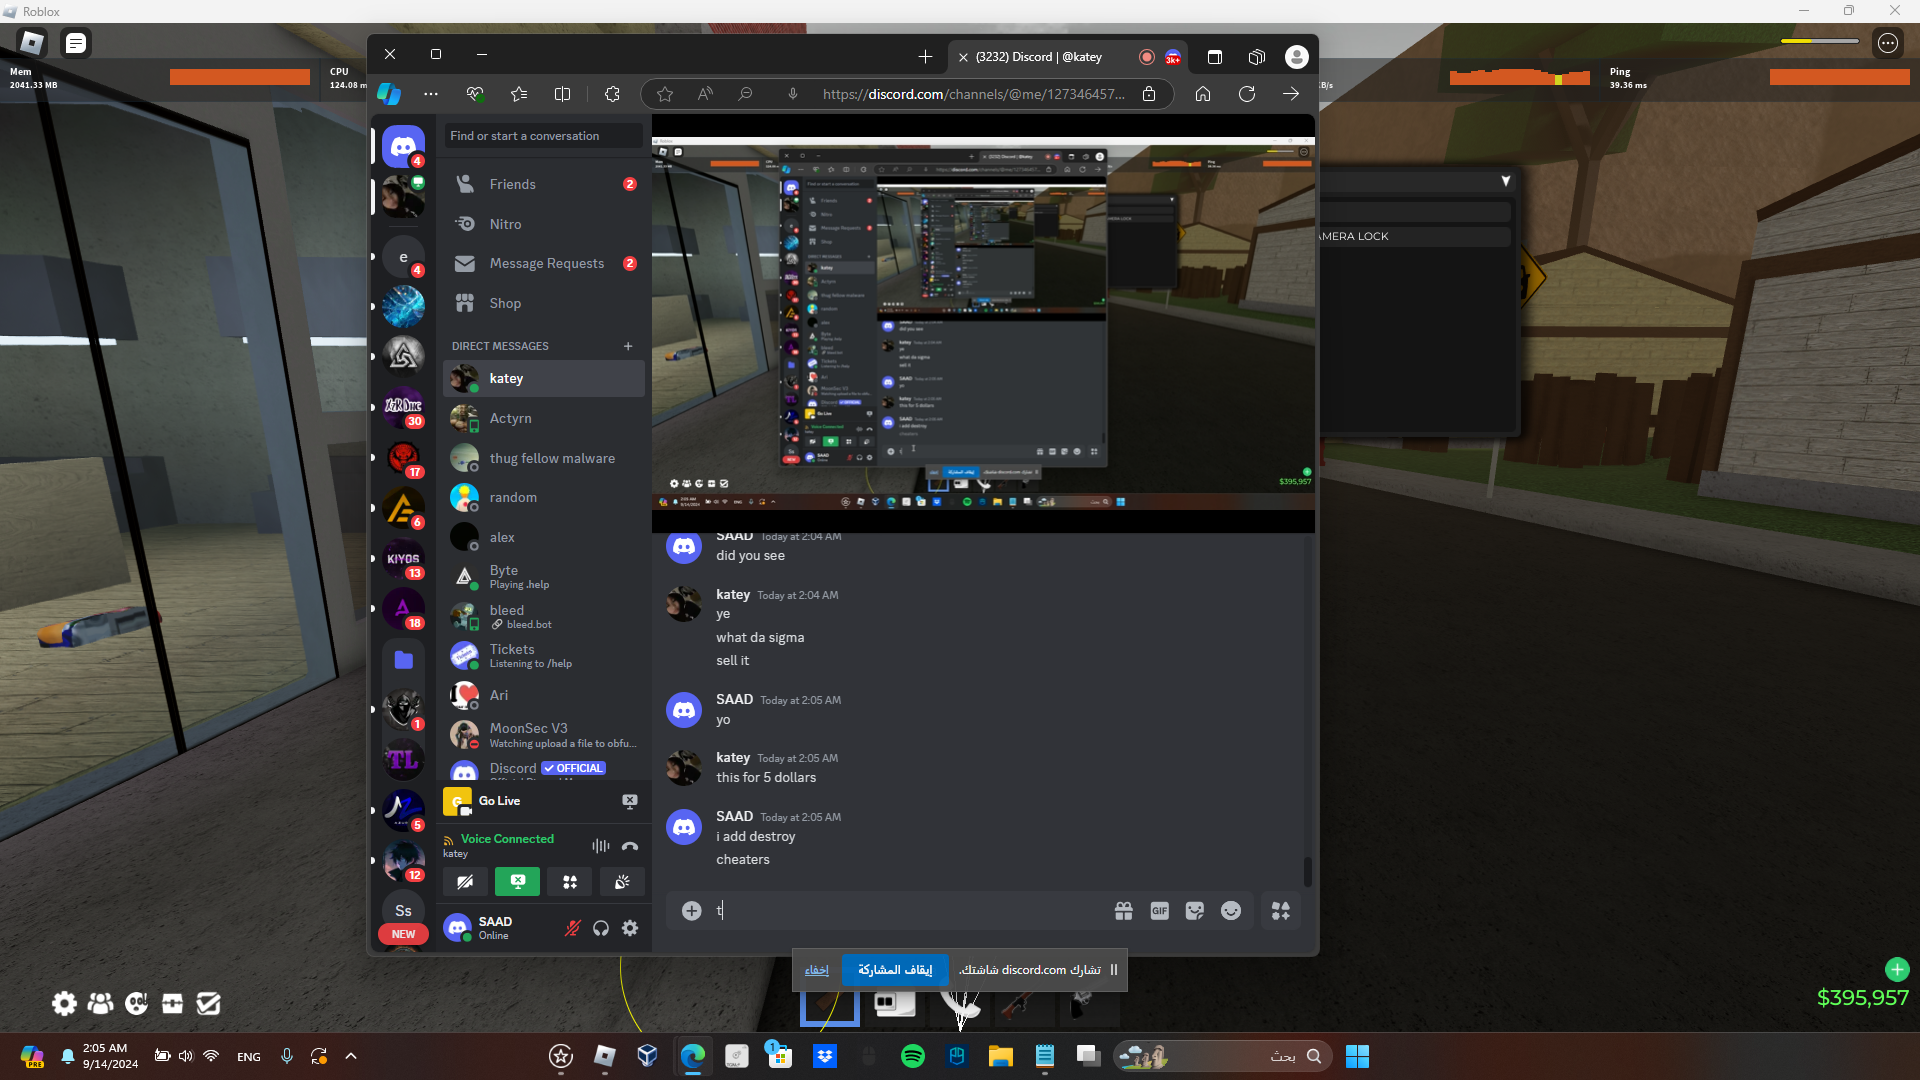This screenshot has width=1920, height=1080.
Task: Add this page to favorites star
Action: coord(665,94)
